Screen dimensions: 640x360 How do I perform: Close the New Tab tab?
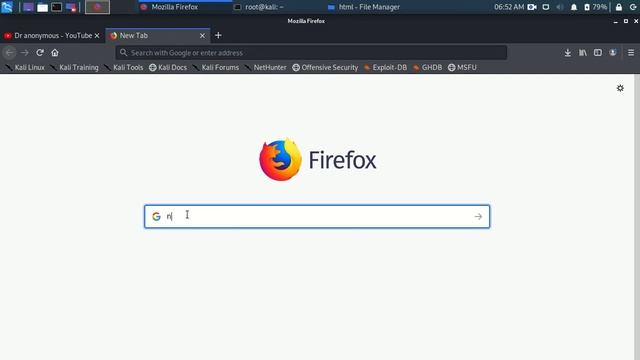pos(202,36)
